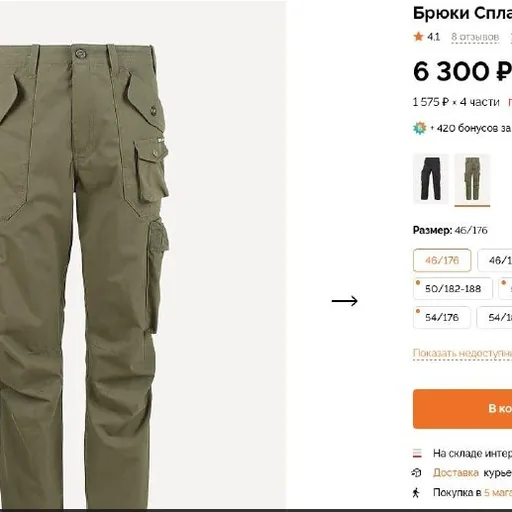Choose the second 46 size option
Viewport: 512px width, 512px height.
pos(495,260)
